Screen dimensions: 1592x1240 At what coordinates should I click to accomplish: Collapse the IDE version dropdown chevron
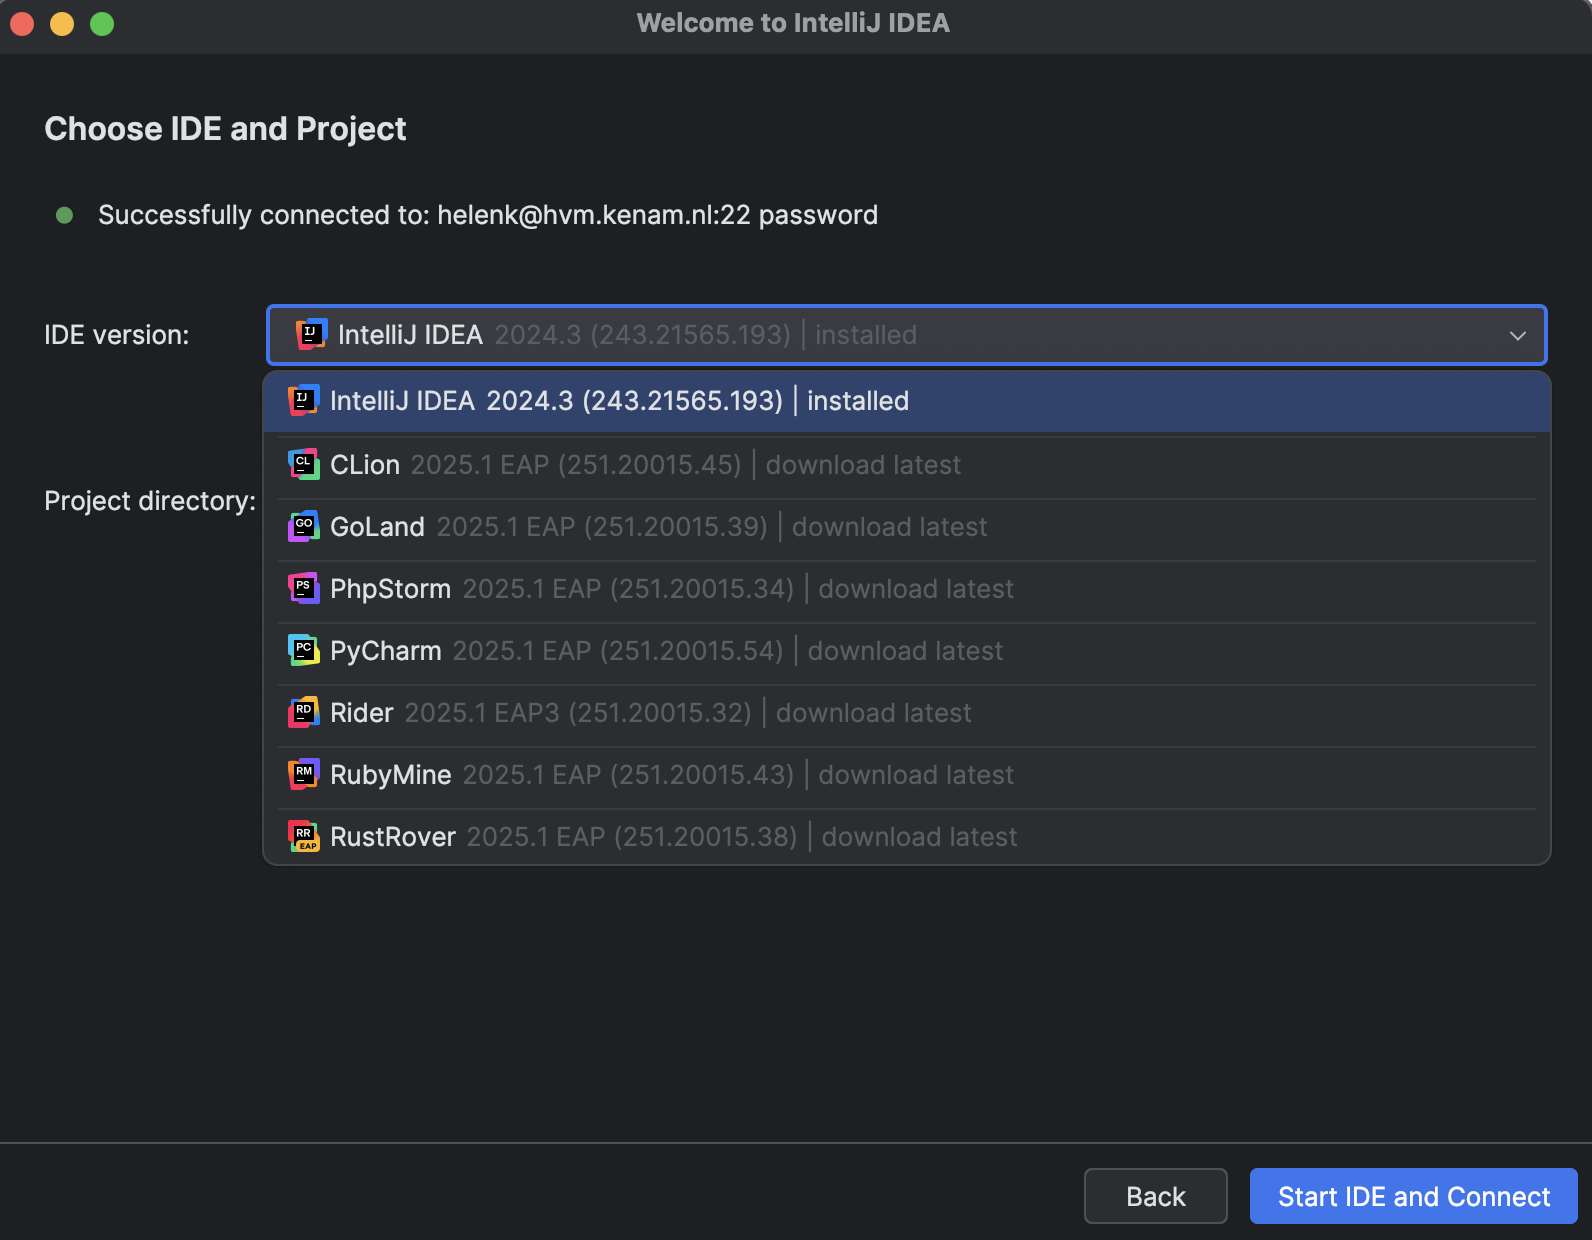coord(1517,335)
